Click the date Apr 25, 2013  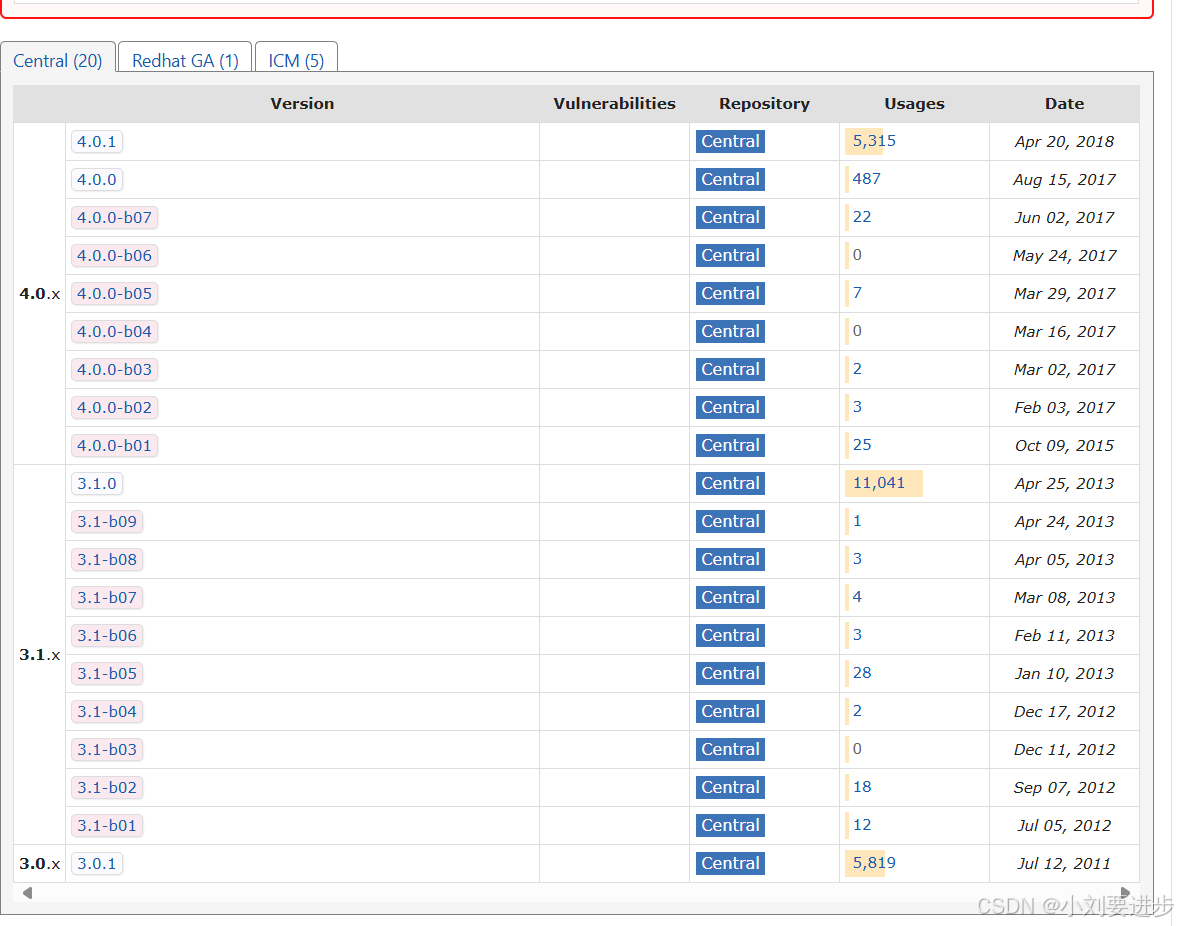(x=1065, y=484)
